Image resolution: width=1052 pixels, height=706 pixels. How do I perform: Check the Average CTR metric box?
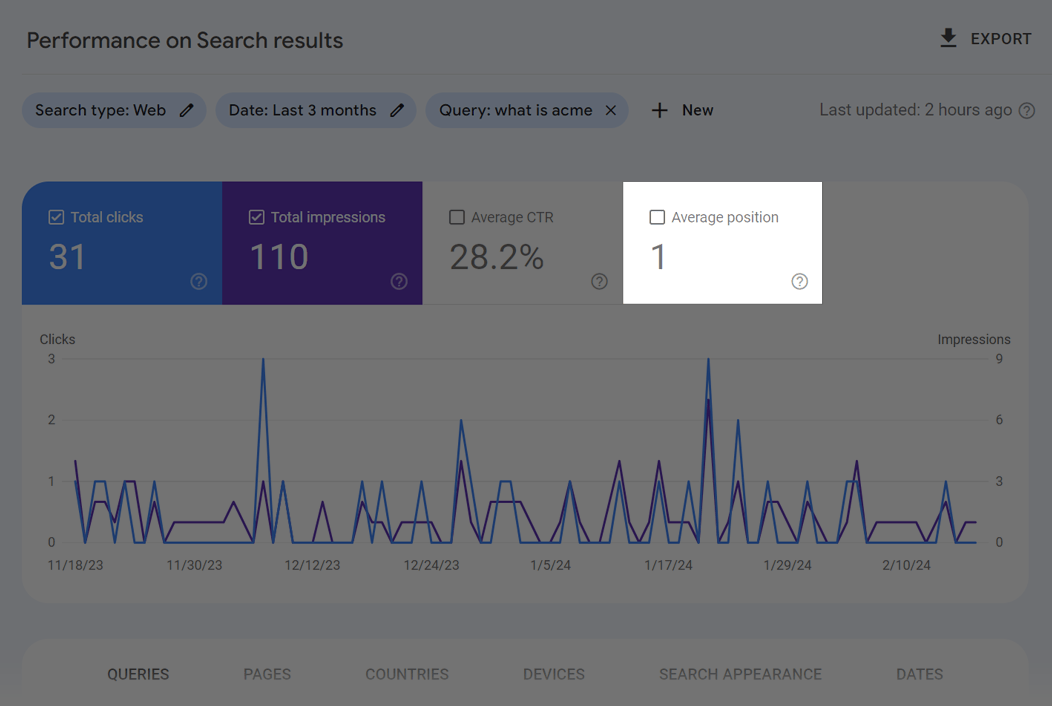click(x=457, y=217)
